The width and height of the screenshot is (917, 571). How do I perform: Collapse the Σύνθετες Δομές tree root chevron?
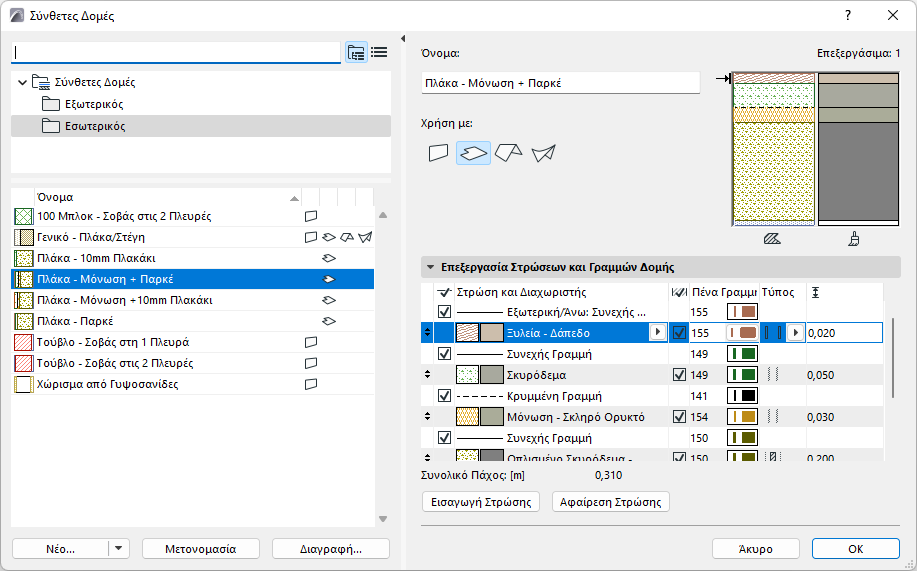coord(22,82)
